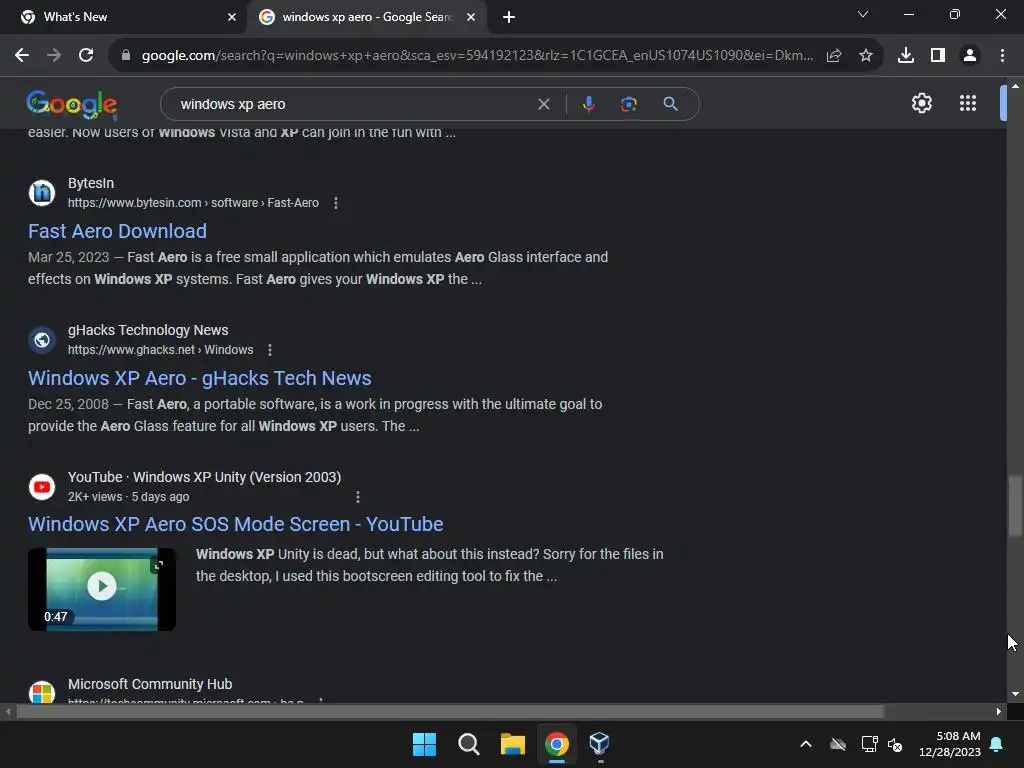Expand the video preview
The image size is (1024, 768).
[x=157, y=566]
